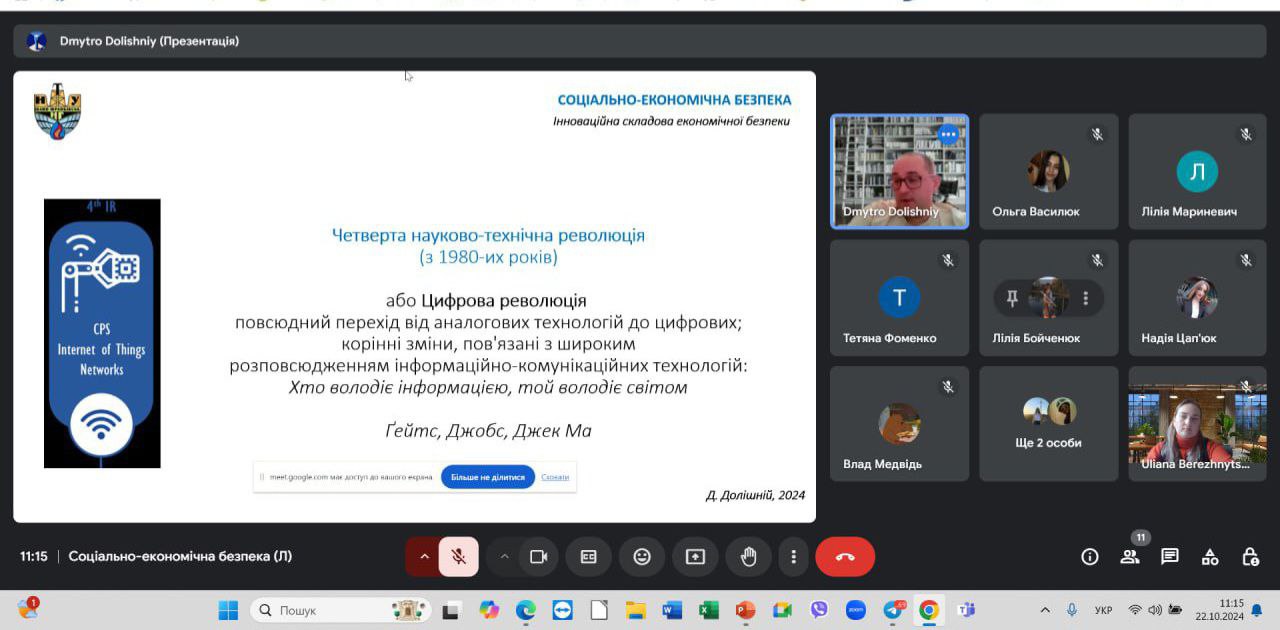The width and height of the screenshot is (1280, 630).
Task: Open options on Dmytro Dolishniy's video tile
Action: [948, 134]
